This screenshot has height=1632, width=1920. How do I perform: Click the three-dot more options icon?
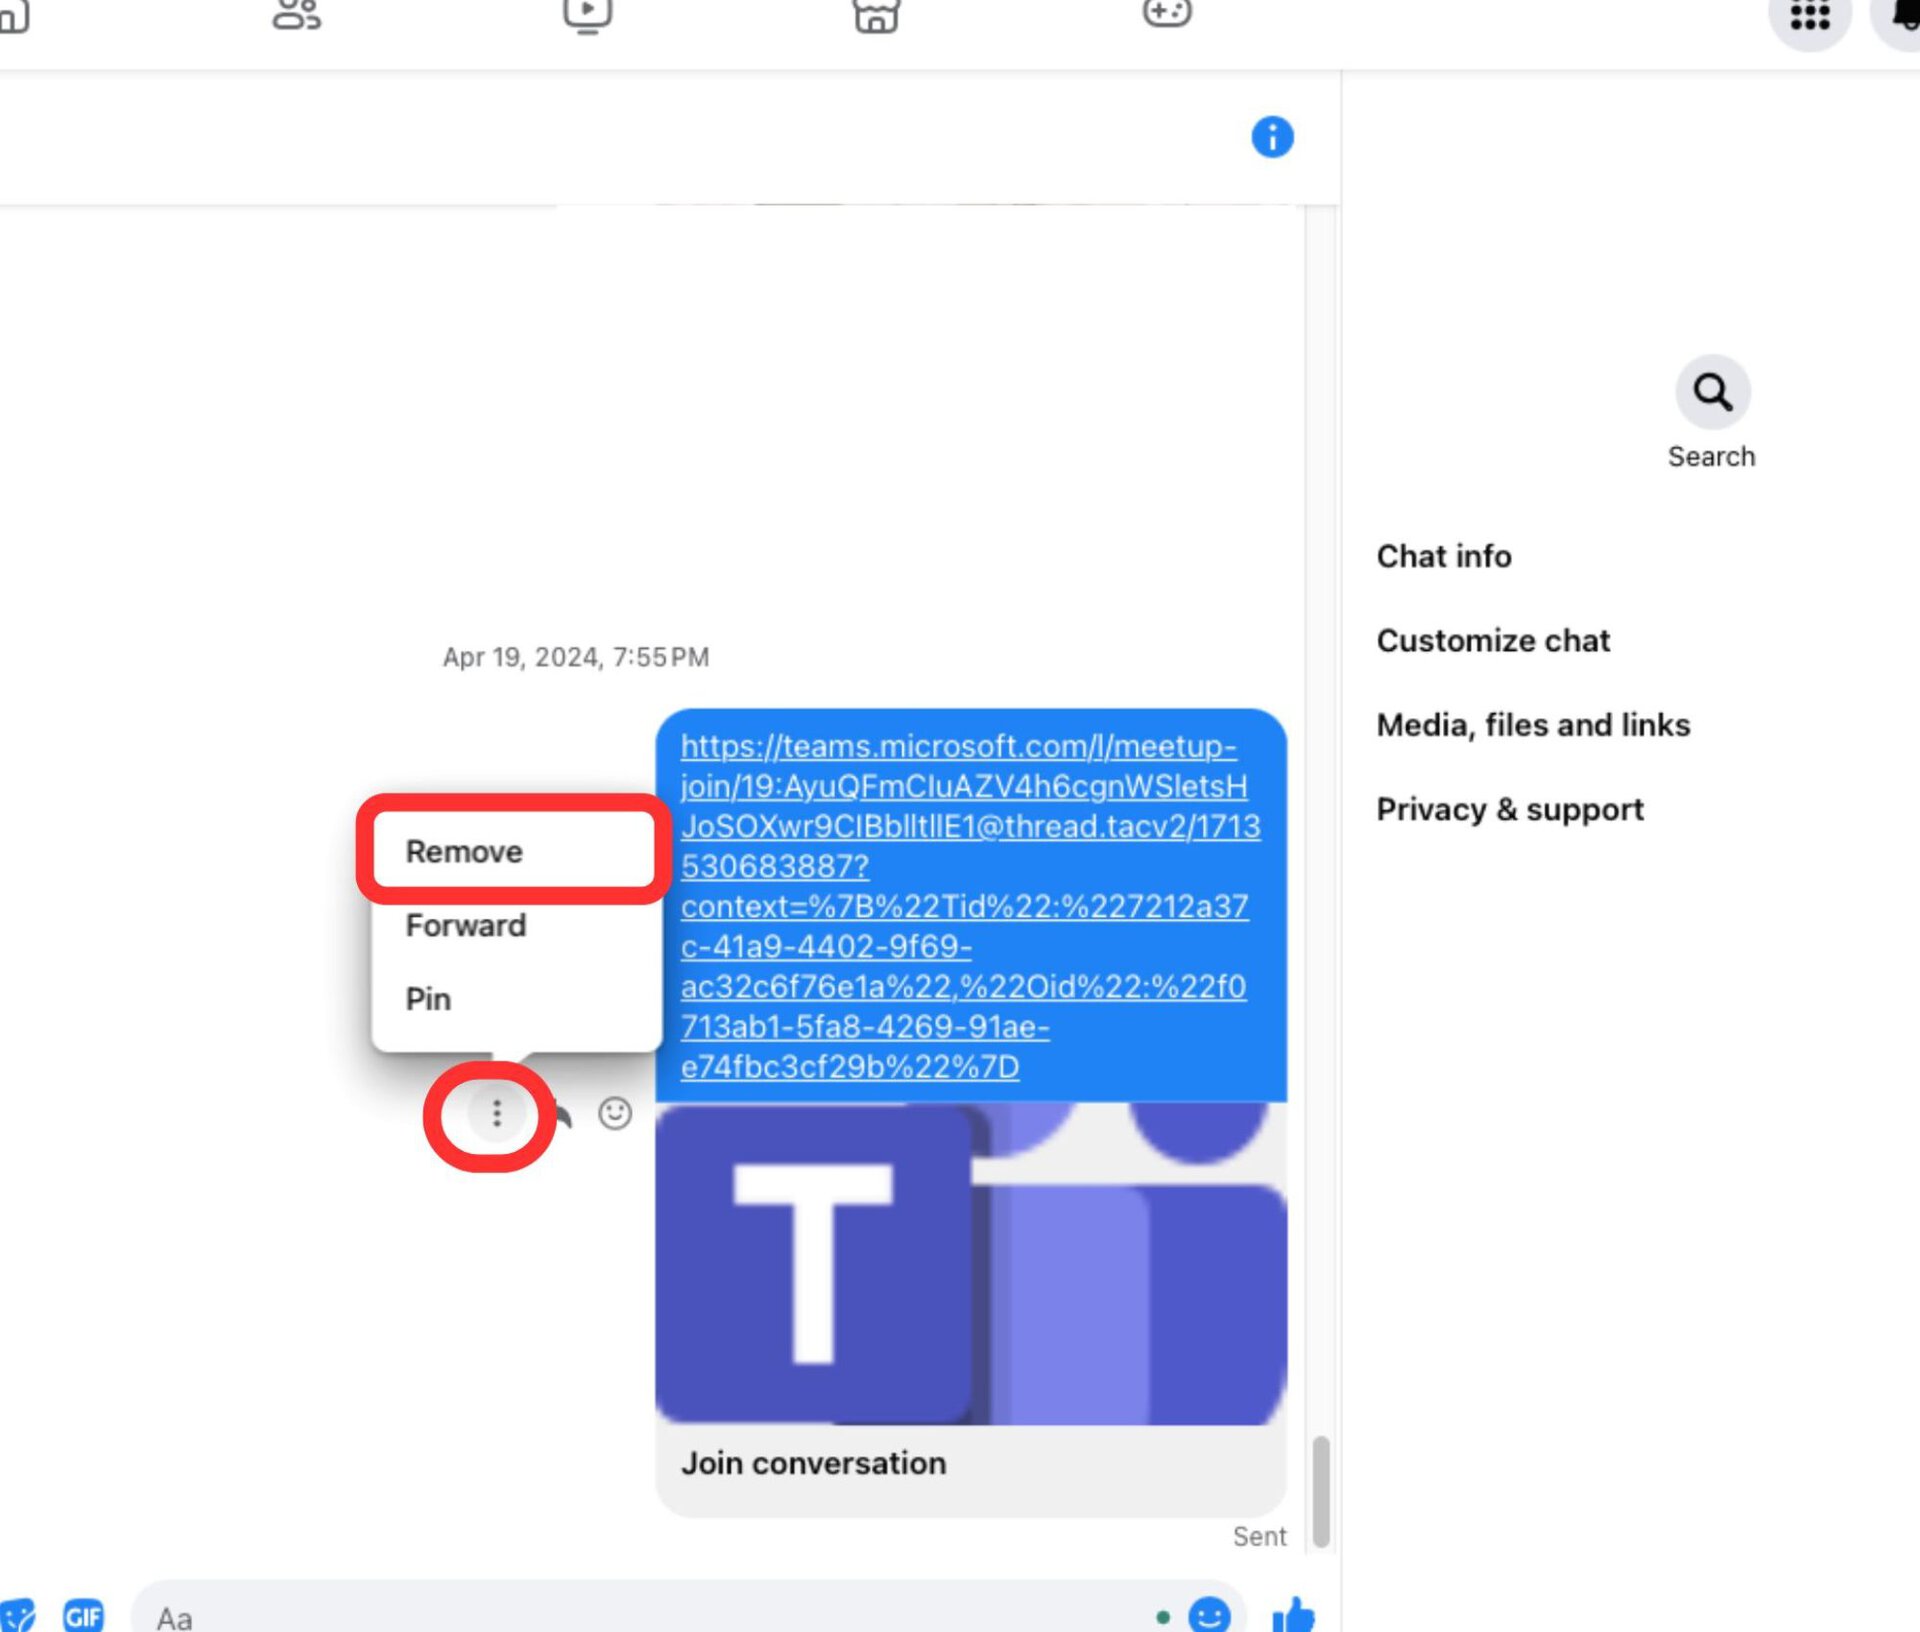click(x=497, y=1112)
